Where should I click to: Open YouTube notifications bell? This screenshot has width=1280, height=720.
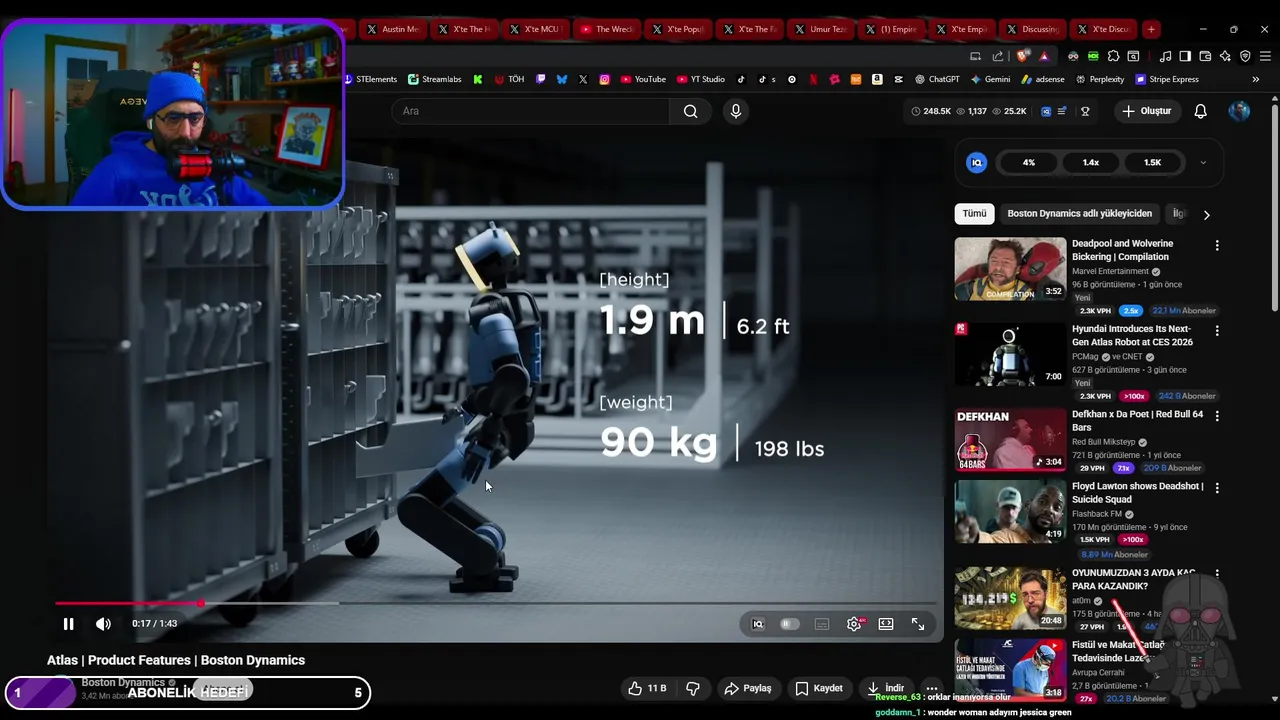coord(1201,111)
